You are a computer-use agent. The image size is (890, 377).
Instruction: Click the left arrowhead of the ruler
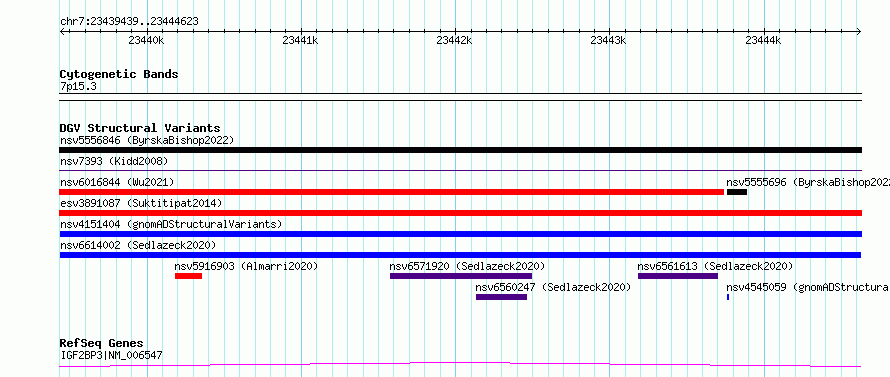click(62, 32)
